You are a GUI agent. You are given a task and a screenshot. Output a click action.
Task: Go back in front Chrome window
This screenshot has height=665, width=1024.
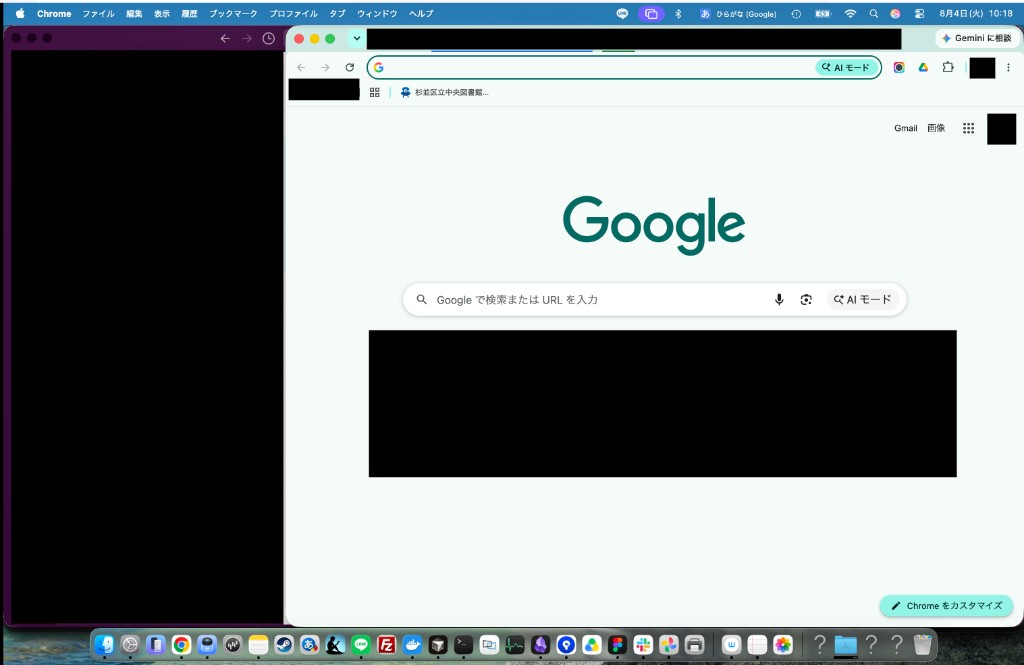pos(301,67)
